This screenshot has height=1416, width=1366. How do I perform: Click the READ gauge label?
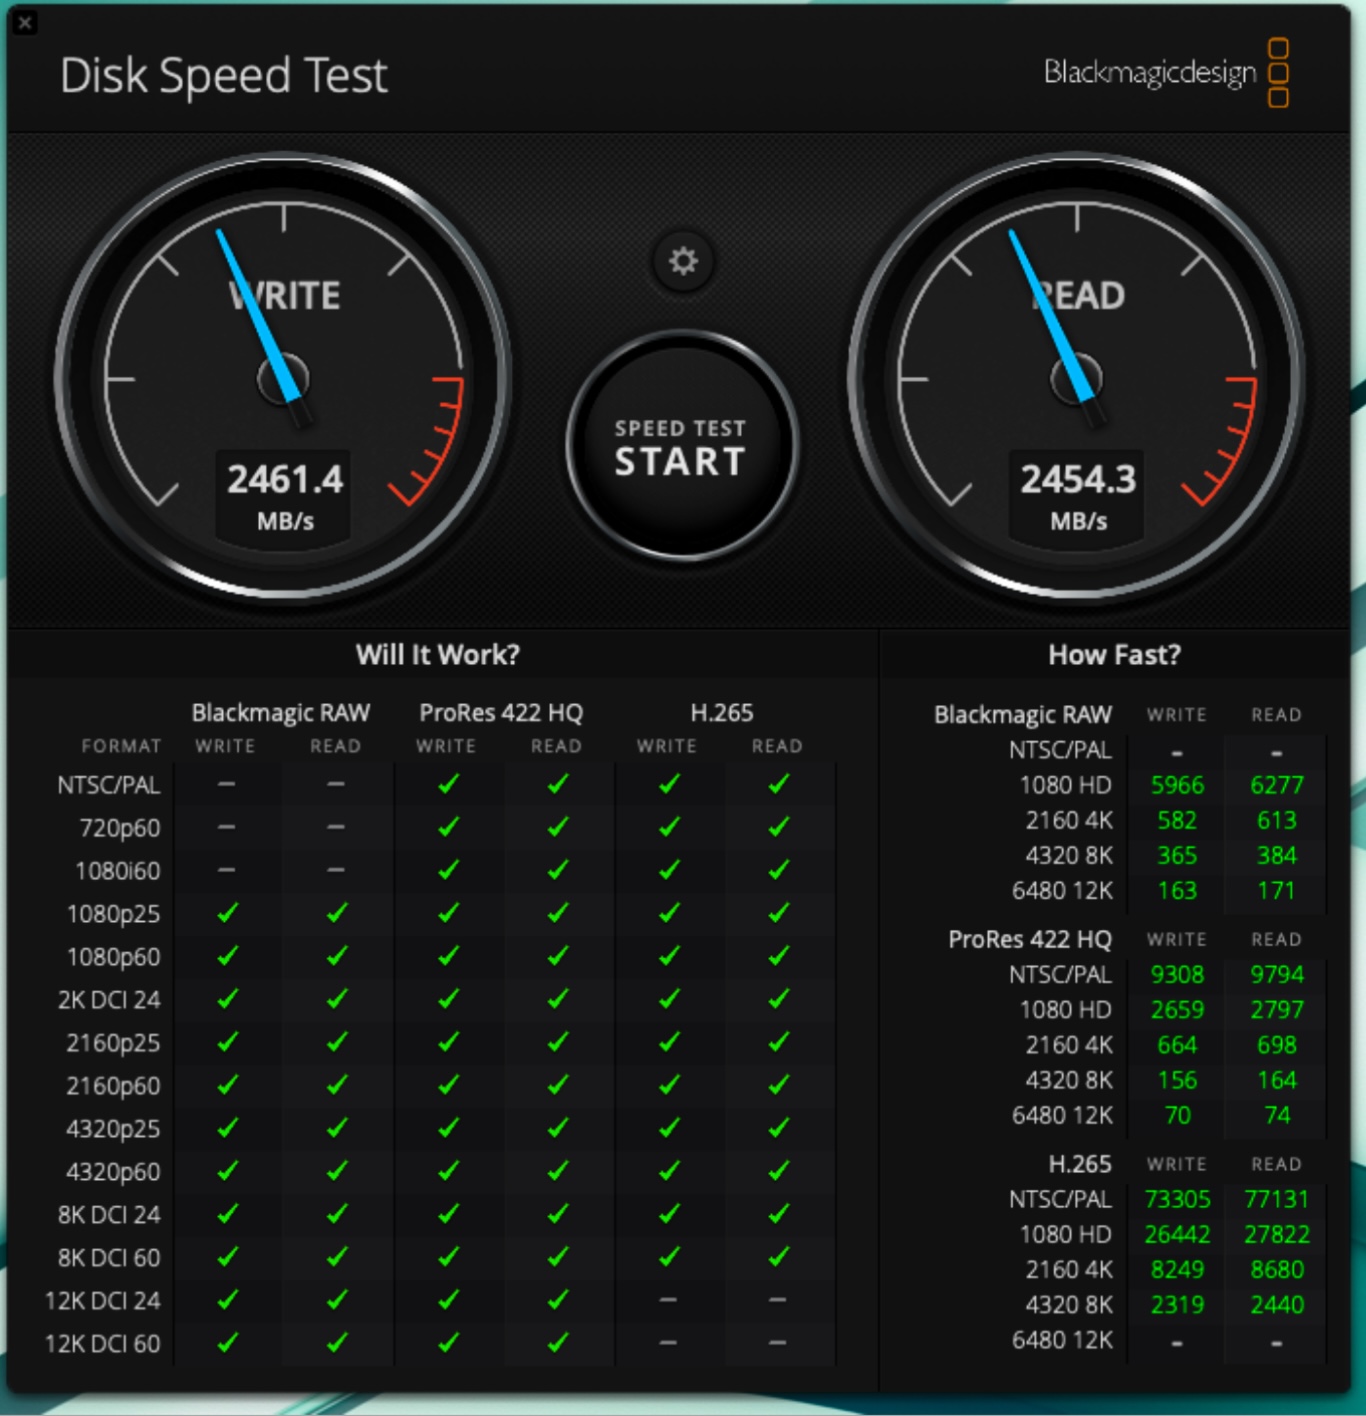1078,296
